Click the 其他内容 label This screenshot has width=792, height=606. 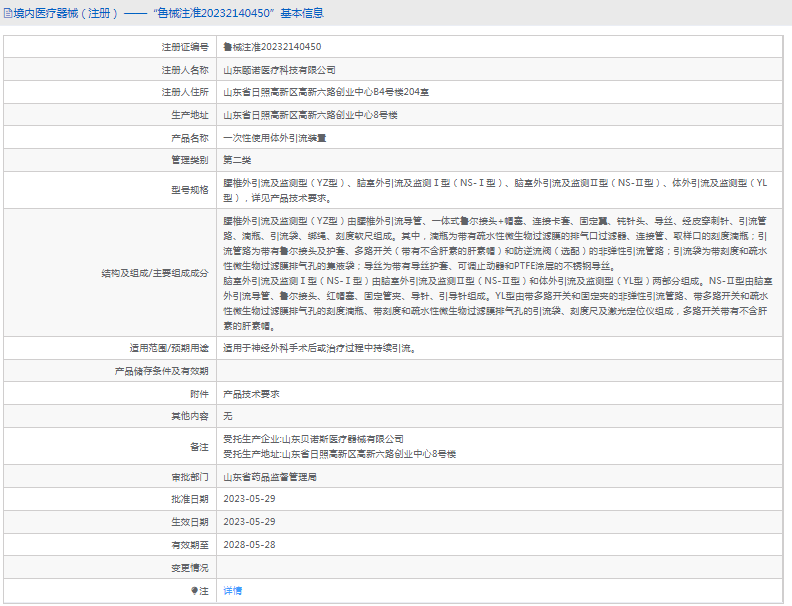(189, 416)
